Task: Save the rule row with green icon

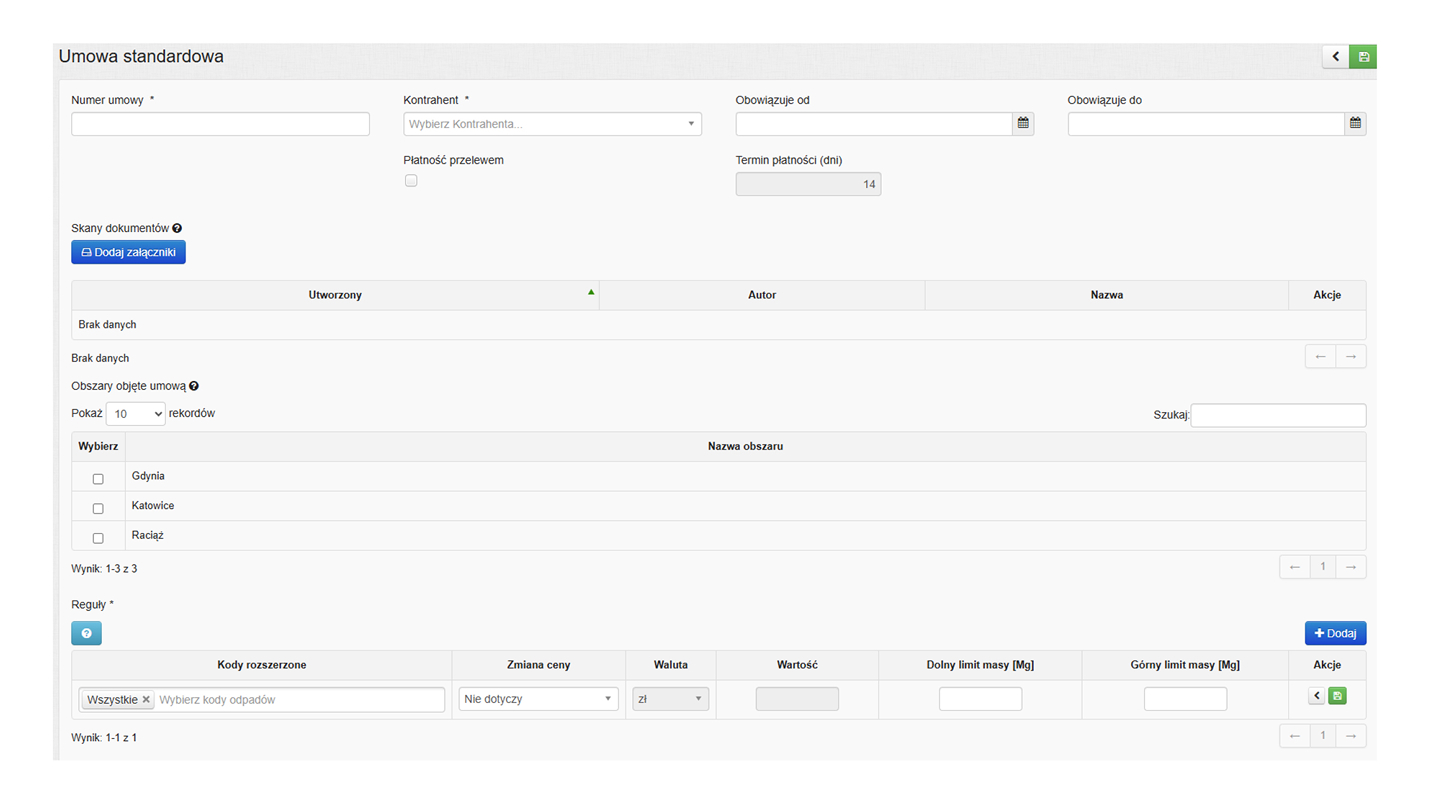Action: point(1337,696)
